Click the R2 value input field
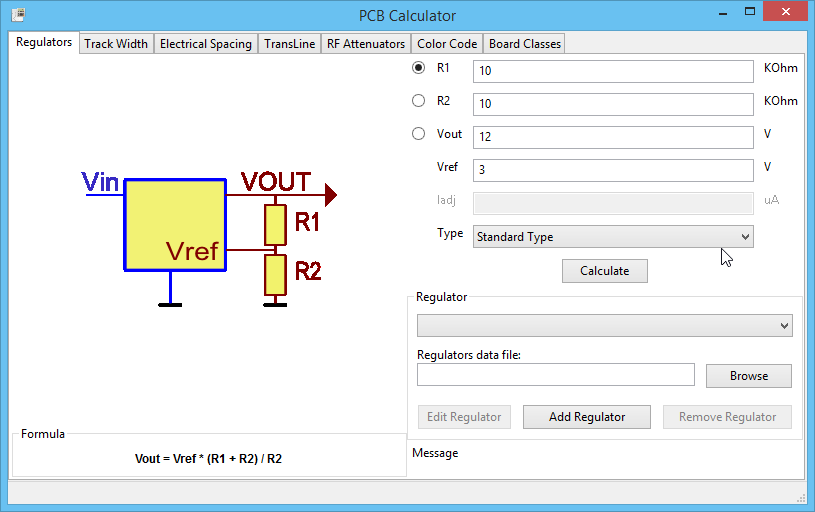Image resolution: width=815 pixels, height=512 pixels. coord(613,104)
